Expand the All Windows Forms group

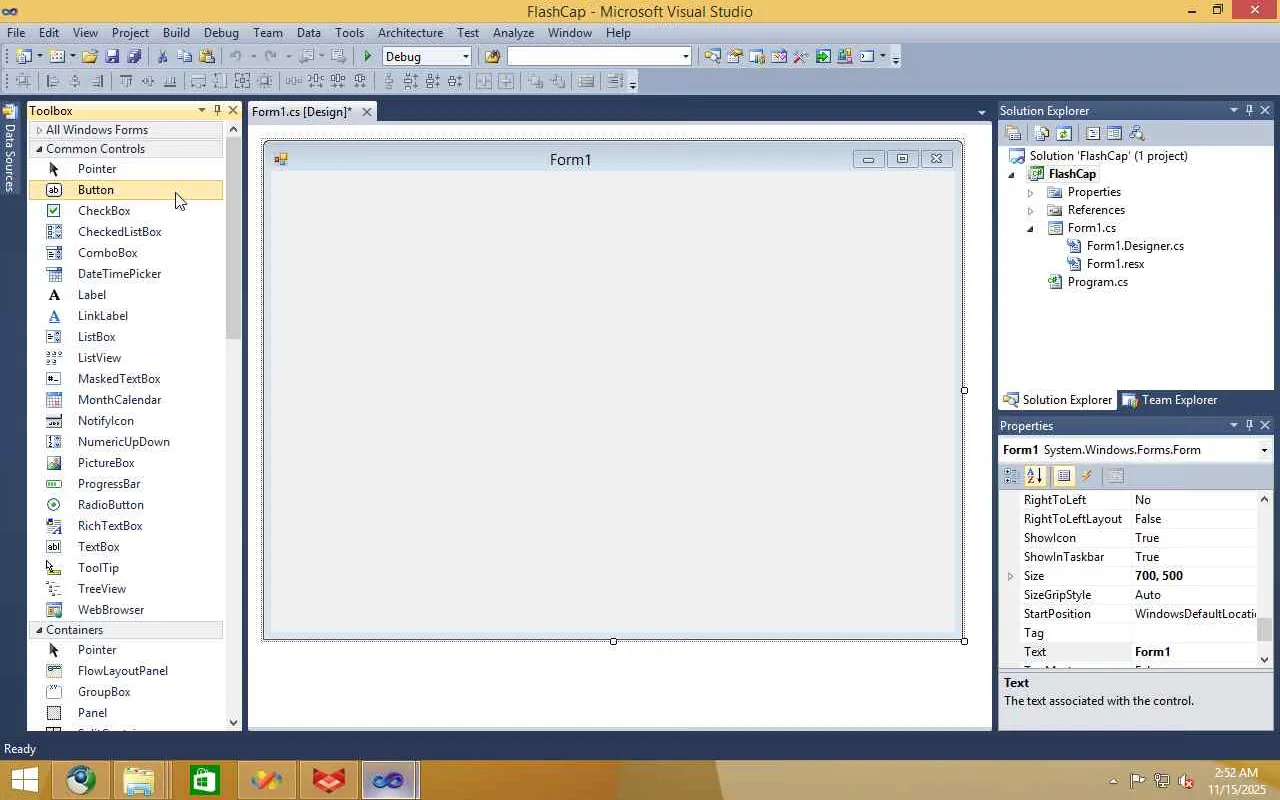tap(39, 130)
